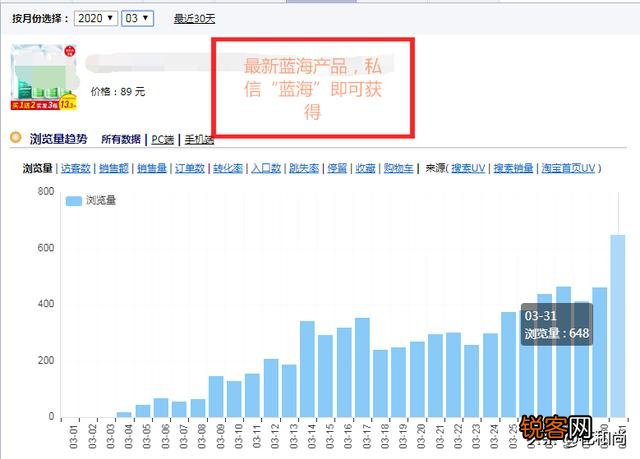Click the 03-24 bar in chart

pyautogui.click(x=490, y=375)
